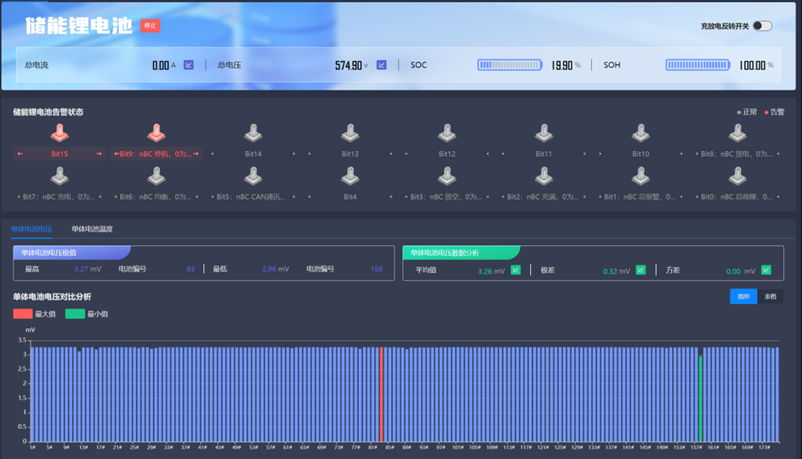Image resolution: width=802 pixels, height=459 pixels.
Task: Toggle the red 最大值 legend swatch
Action: [23, 314]
